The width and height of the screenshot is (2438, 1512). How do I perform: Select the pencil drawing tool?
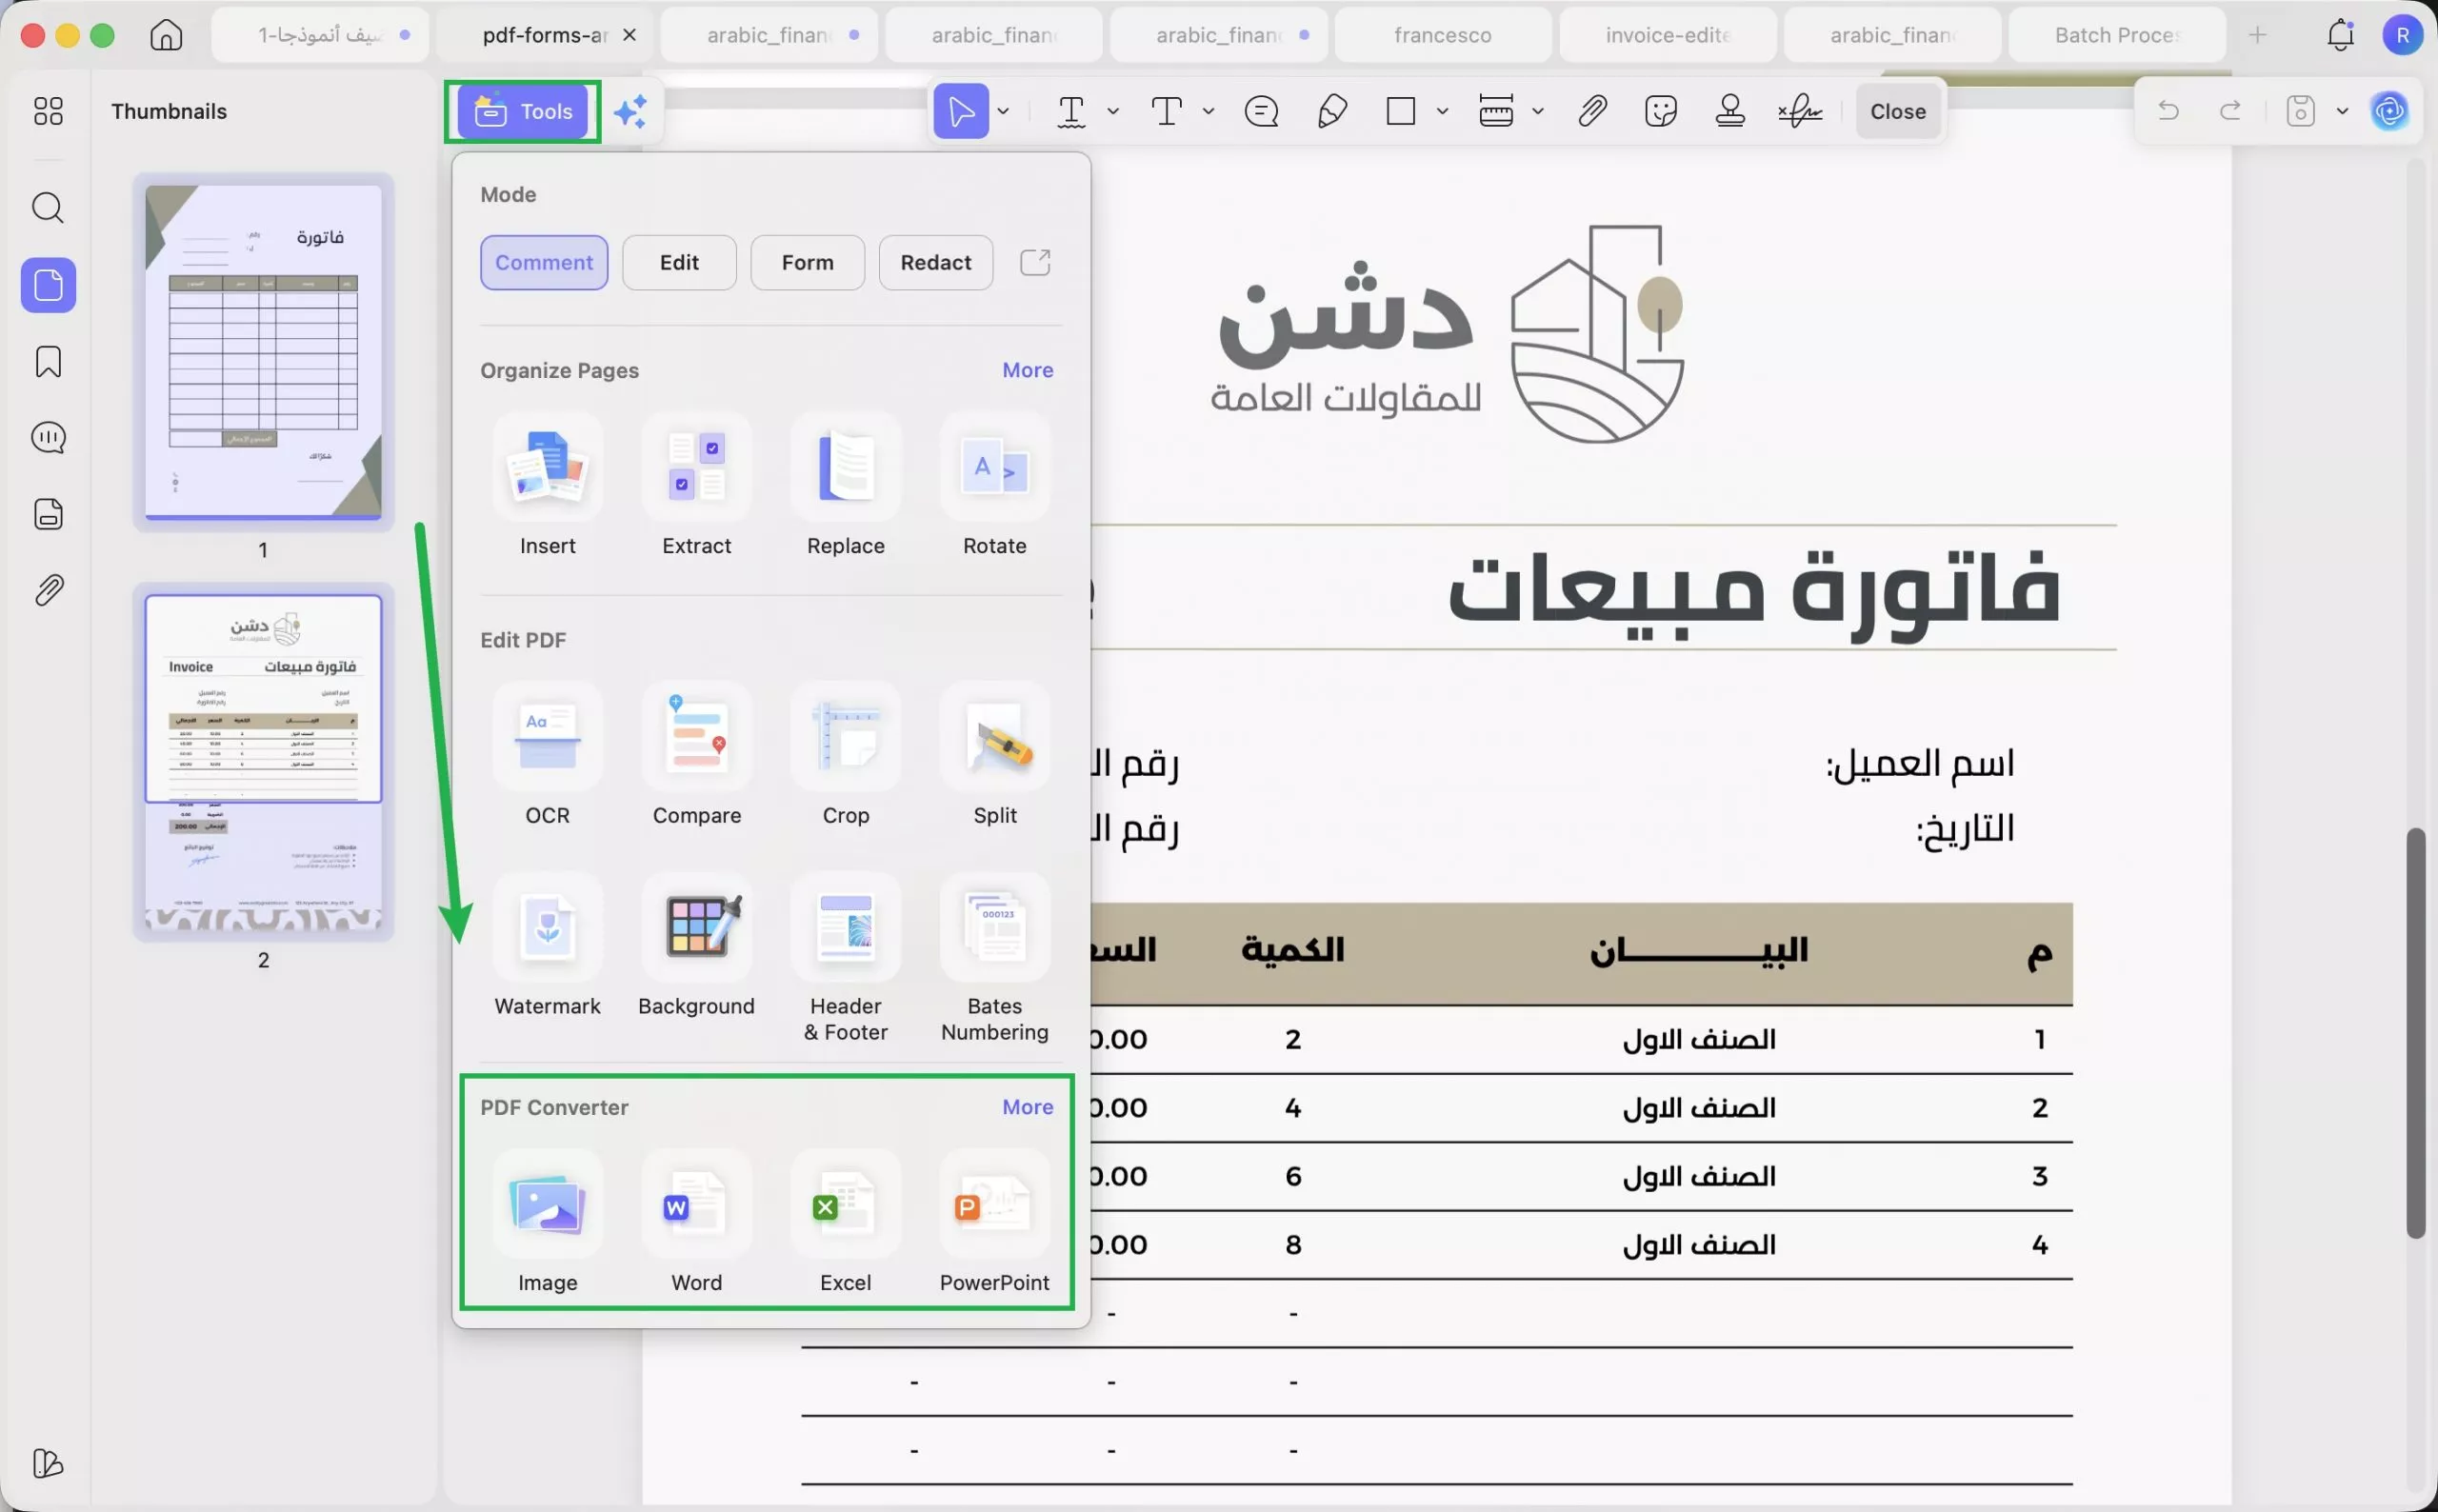[1332, 111]
